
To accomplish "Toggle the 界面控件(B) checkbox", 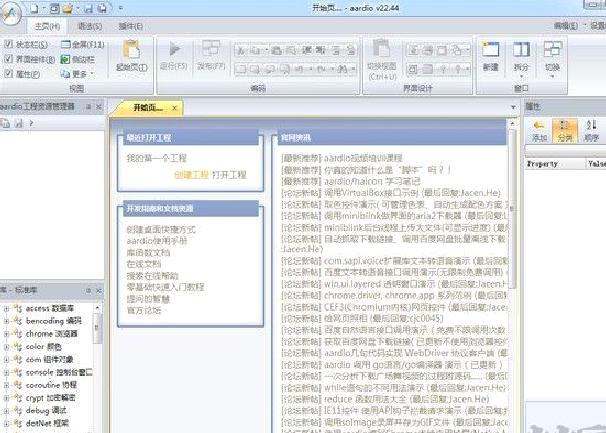I will point(9,59).
